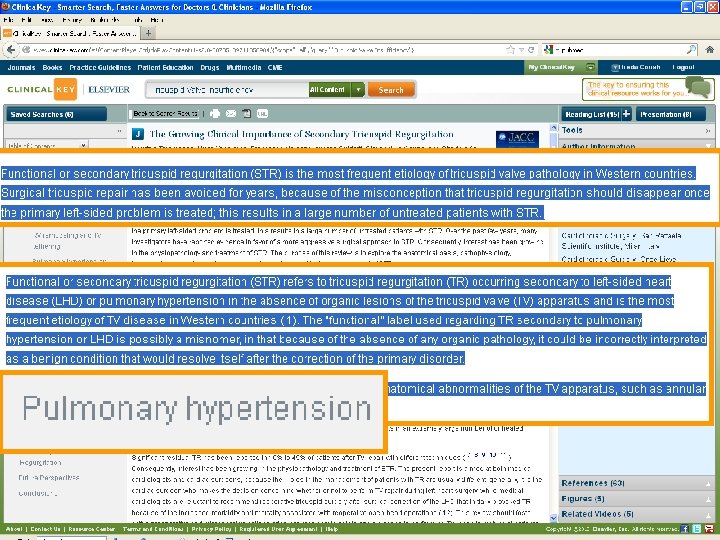Get the article URL link icon
Screen dimensions: 720x540
click(262, 113)
